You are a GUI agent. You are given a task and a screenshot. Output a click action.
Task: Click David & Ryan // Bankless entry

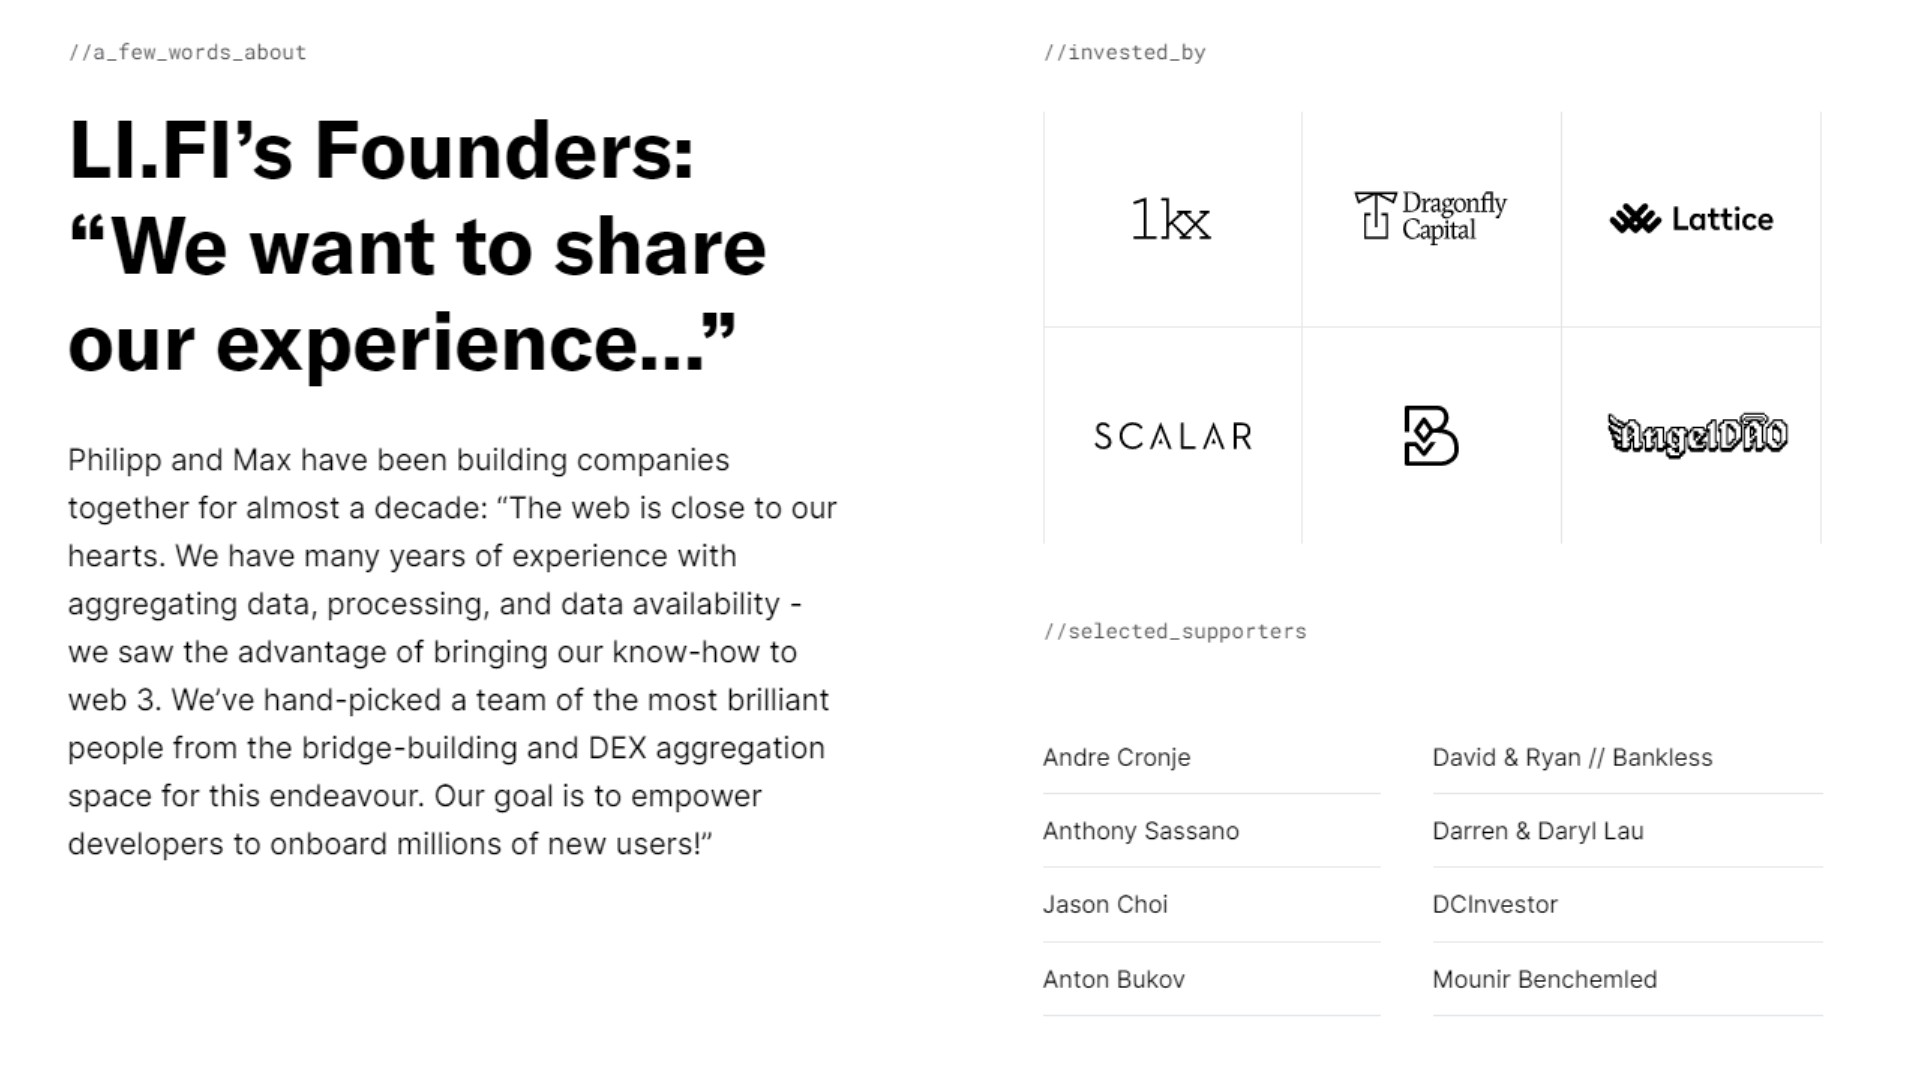tap(1572, 758)
